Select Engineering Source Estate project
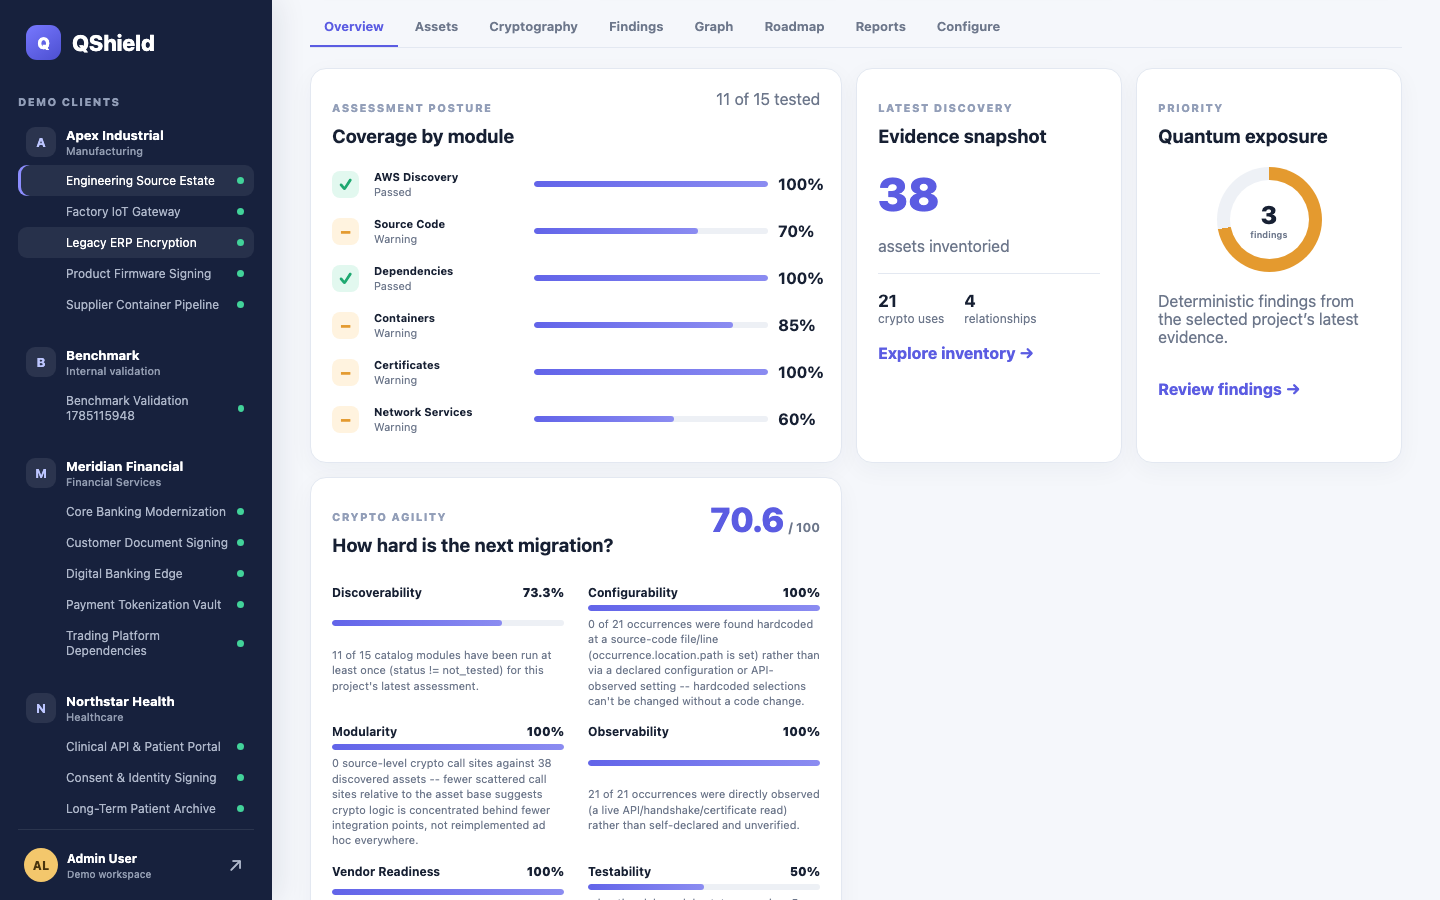Image resolution: width=1440 pixels, height=900 pixels. (136, 181)
